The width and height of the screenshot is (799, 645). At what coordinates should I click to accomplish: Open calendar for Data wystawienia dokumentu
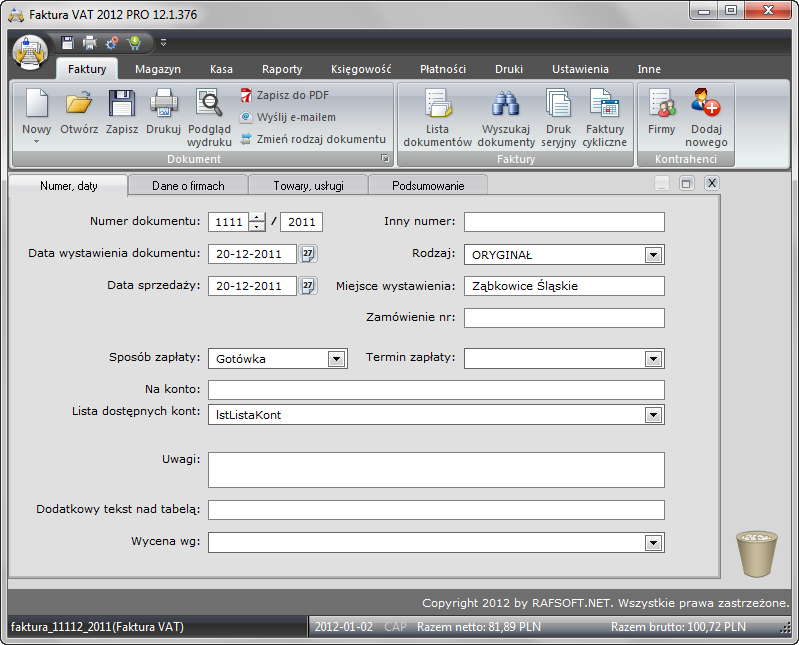point(308,254)
